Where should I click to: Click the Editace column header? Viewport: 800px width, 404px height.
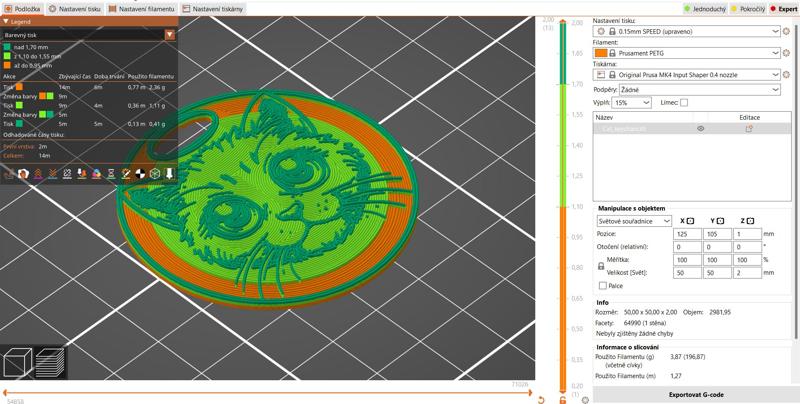coord(749,117)
